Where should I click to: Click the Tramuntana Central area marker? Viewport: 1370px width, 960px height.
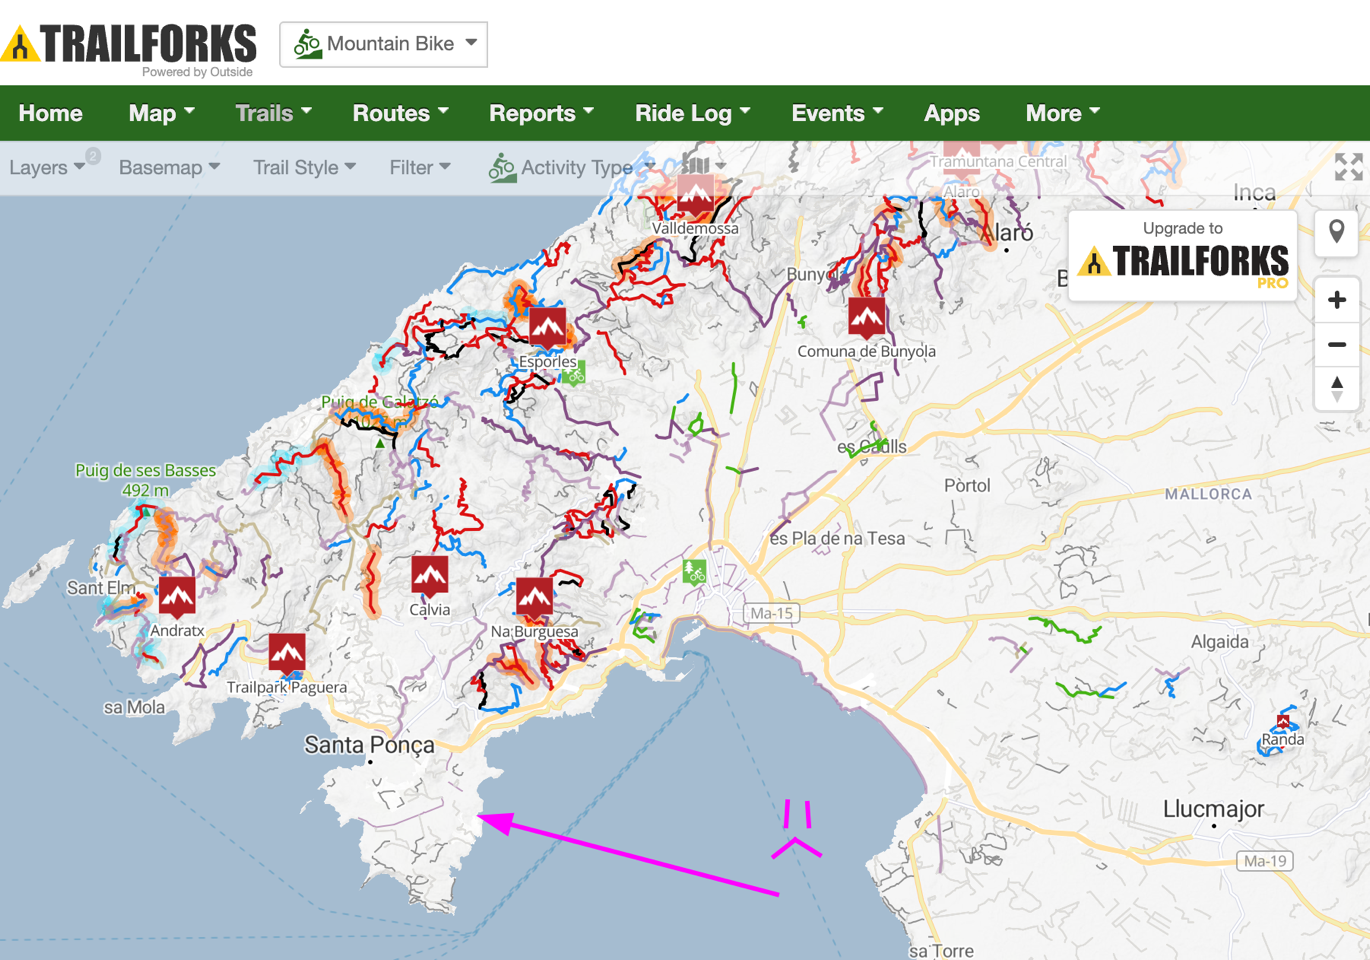pyautogui.click(x=962, y=160)
